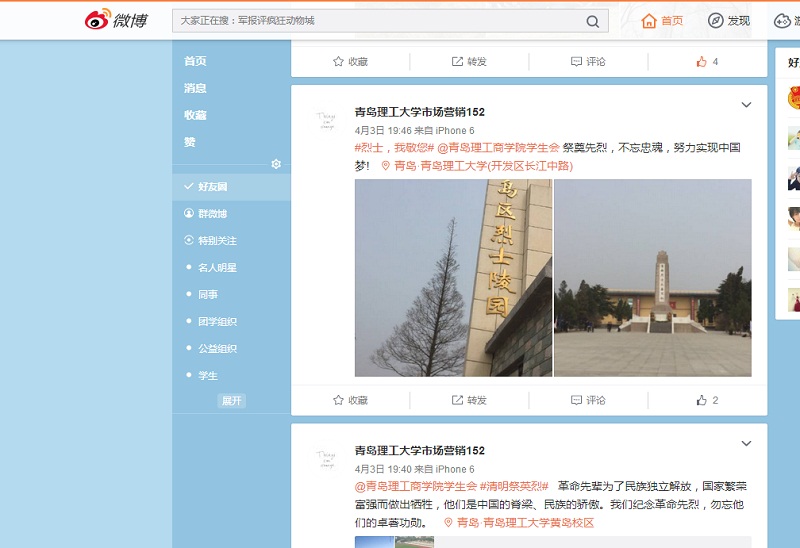Expand sidebar groups with 展开

tap(232, 401)
